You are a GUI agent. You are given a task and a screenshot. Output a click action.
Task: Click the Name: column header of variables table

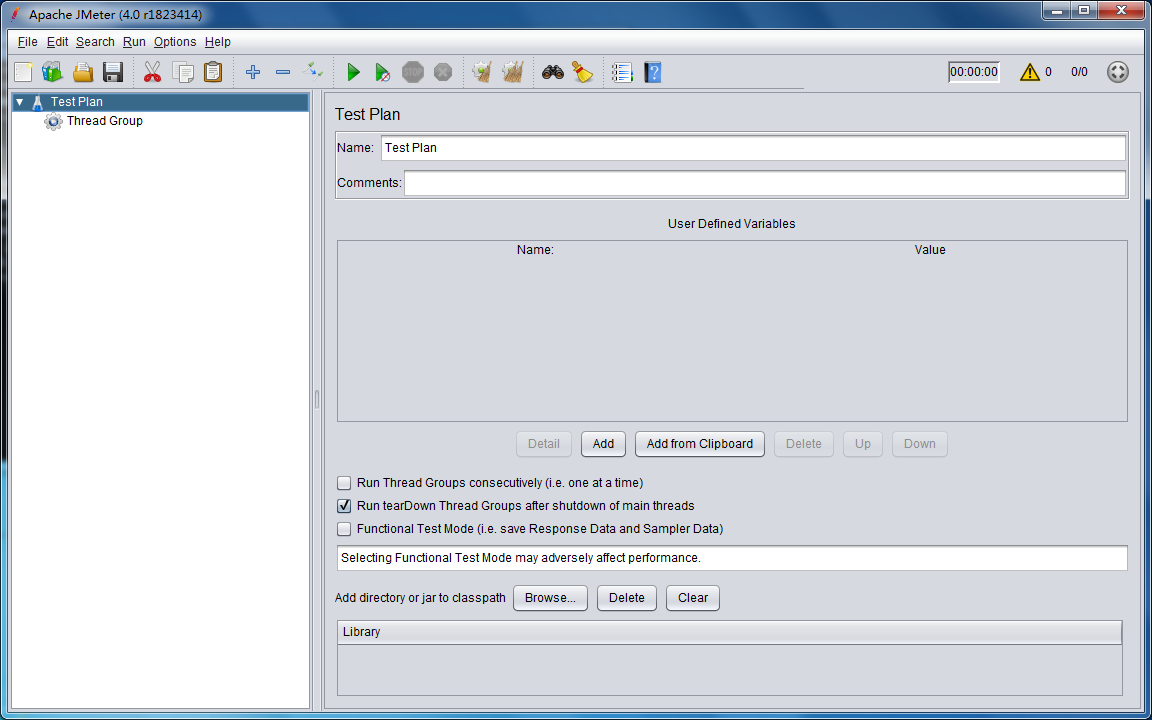(535, 250)
